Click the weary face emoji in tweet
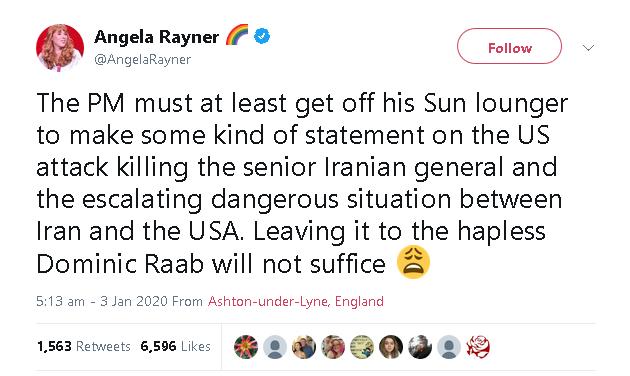This screenshot has height=376, width=630. pos(413,263)
